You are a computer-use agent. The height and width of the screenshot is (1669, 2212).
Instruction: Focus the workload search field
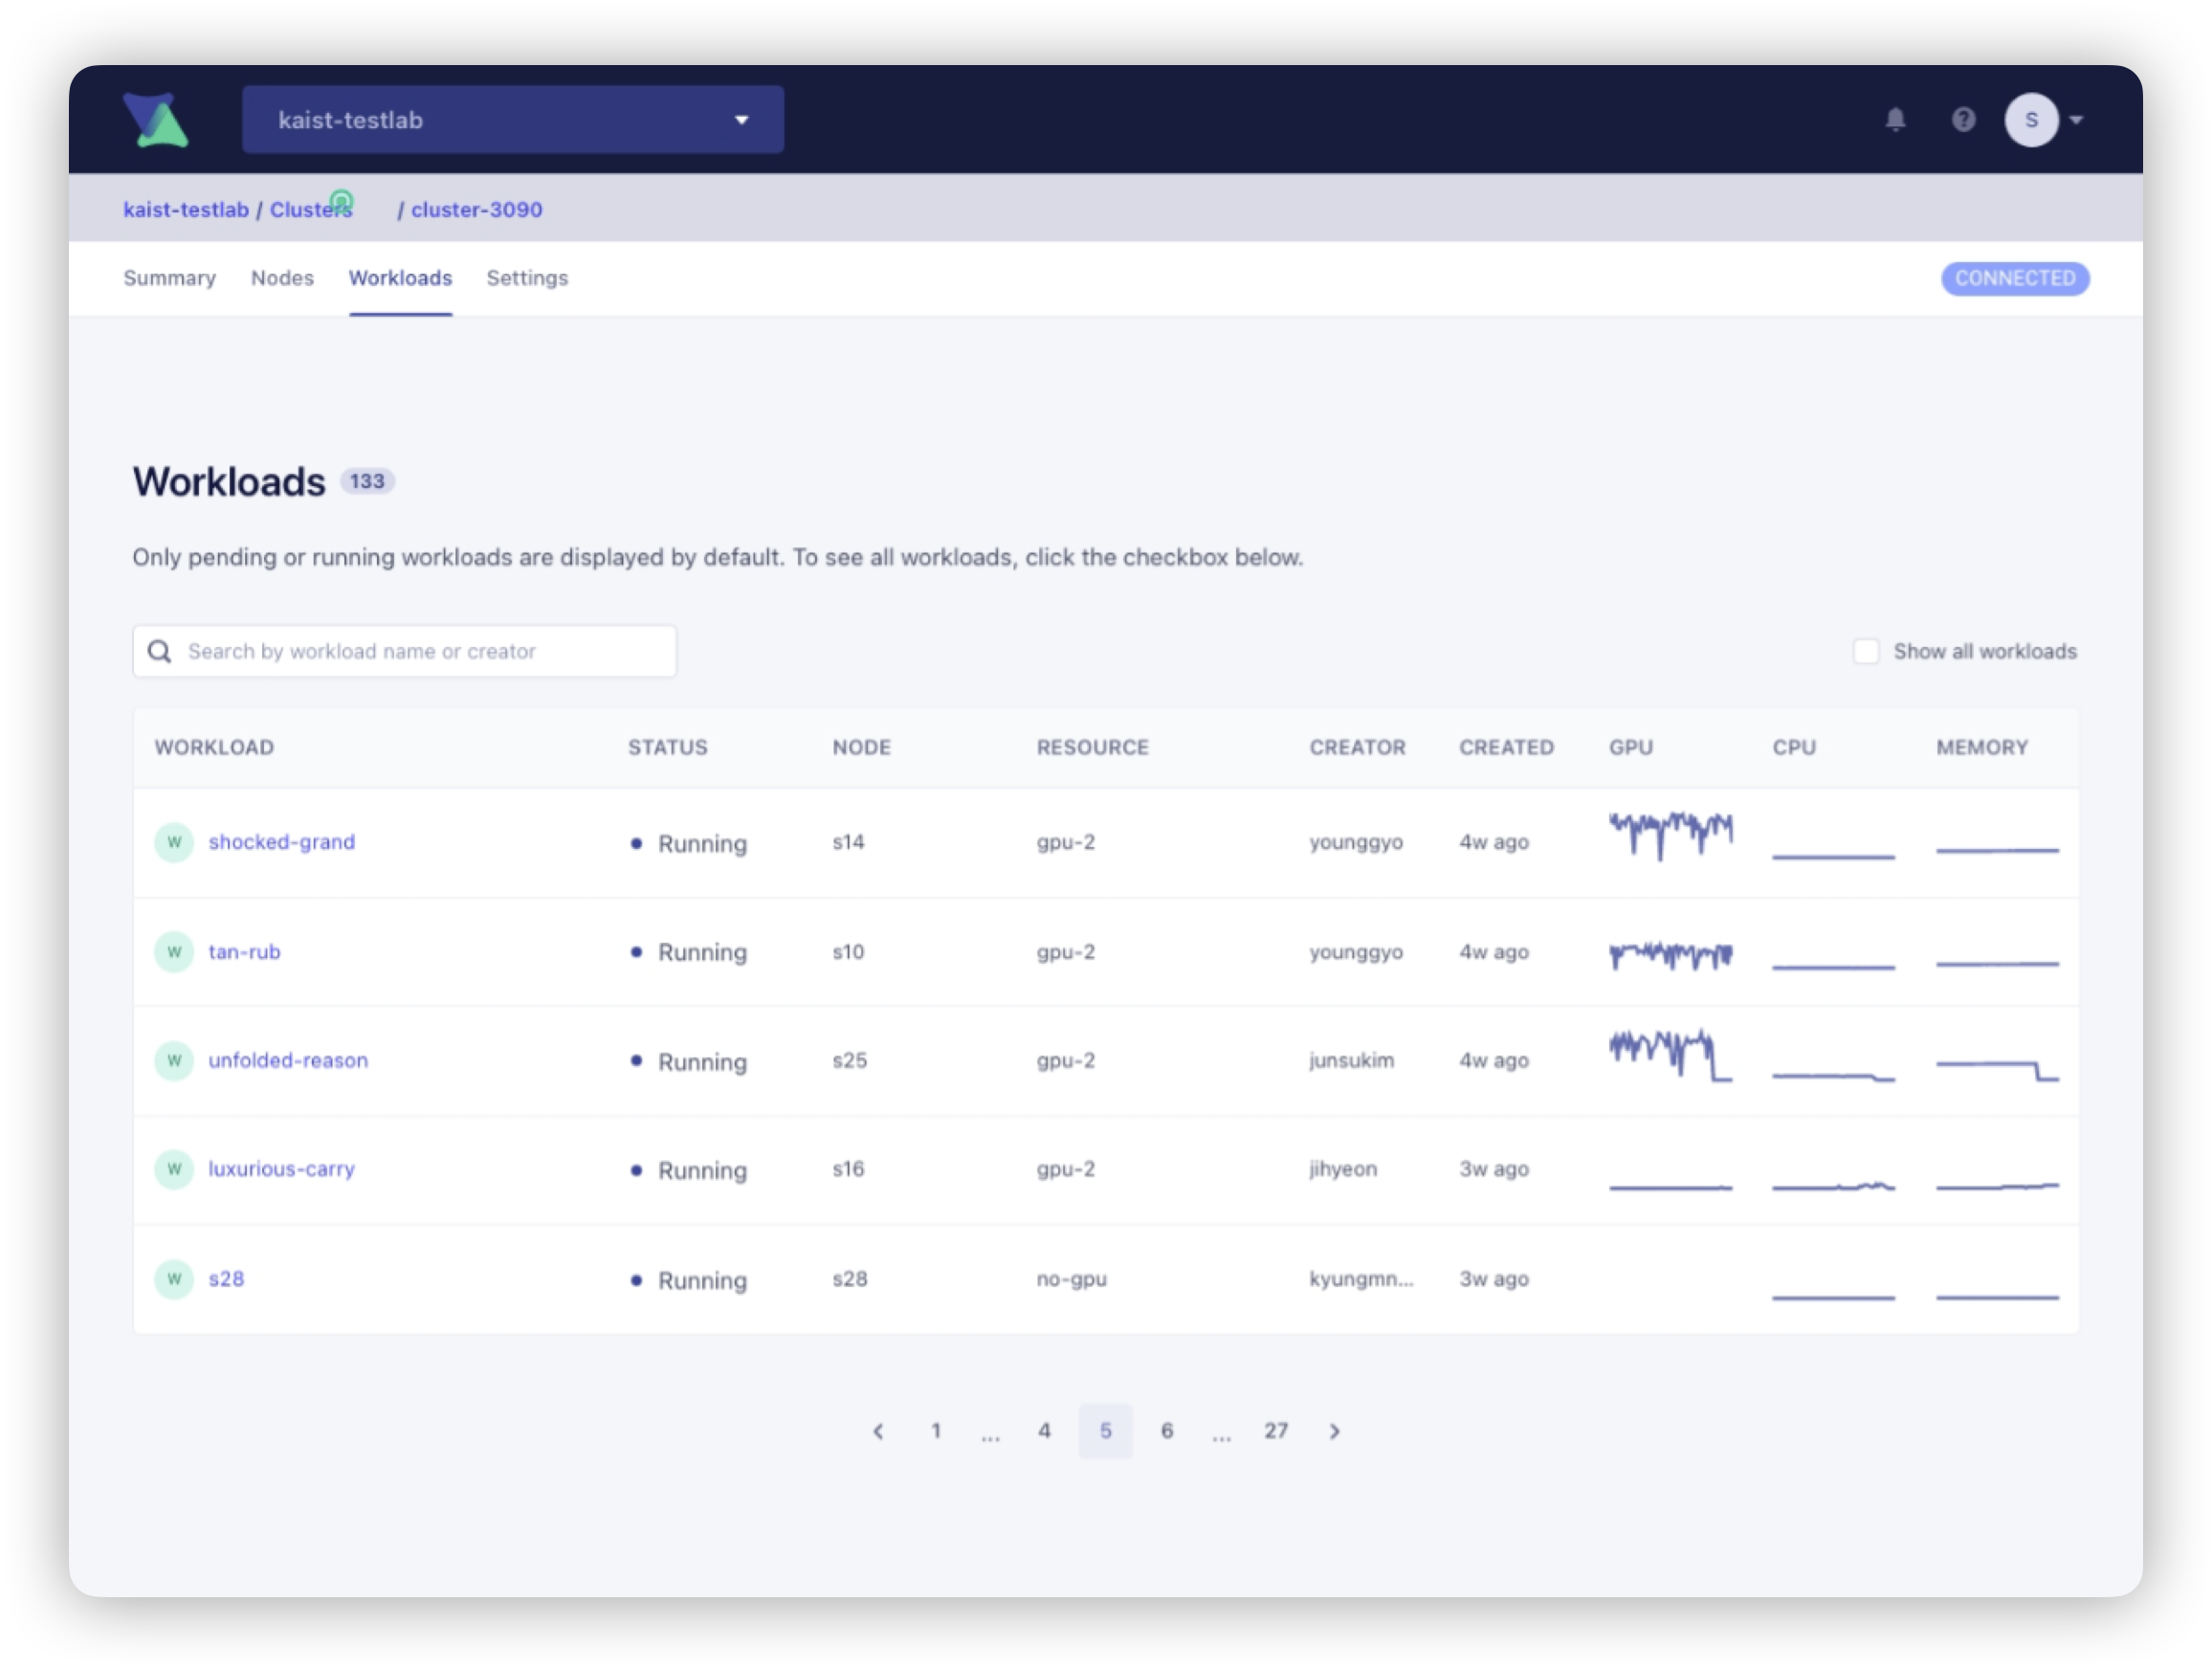click(x=420, y=652)
